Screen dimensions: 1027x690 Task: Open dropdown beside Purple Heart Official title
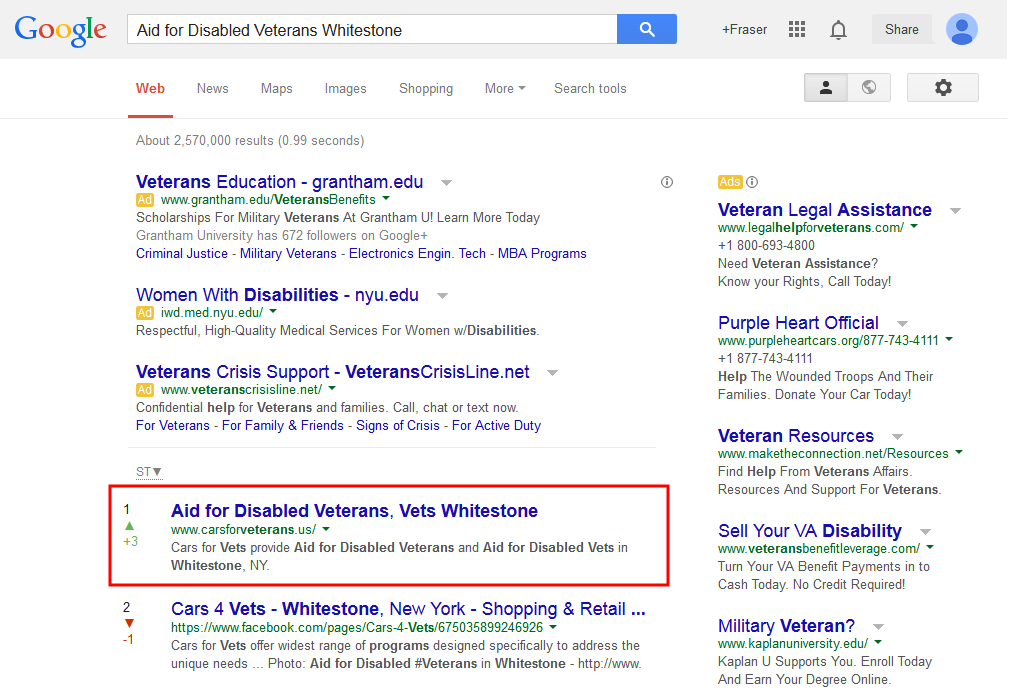[x=902, y=324]
